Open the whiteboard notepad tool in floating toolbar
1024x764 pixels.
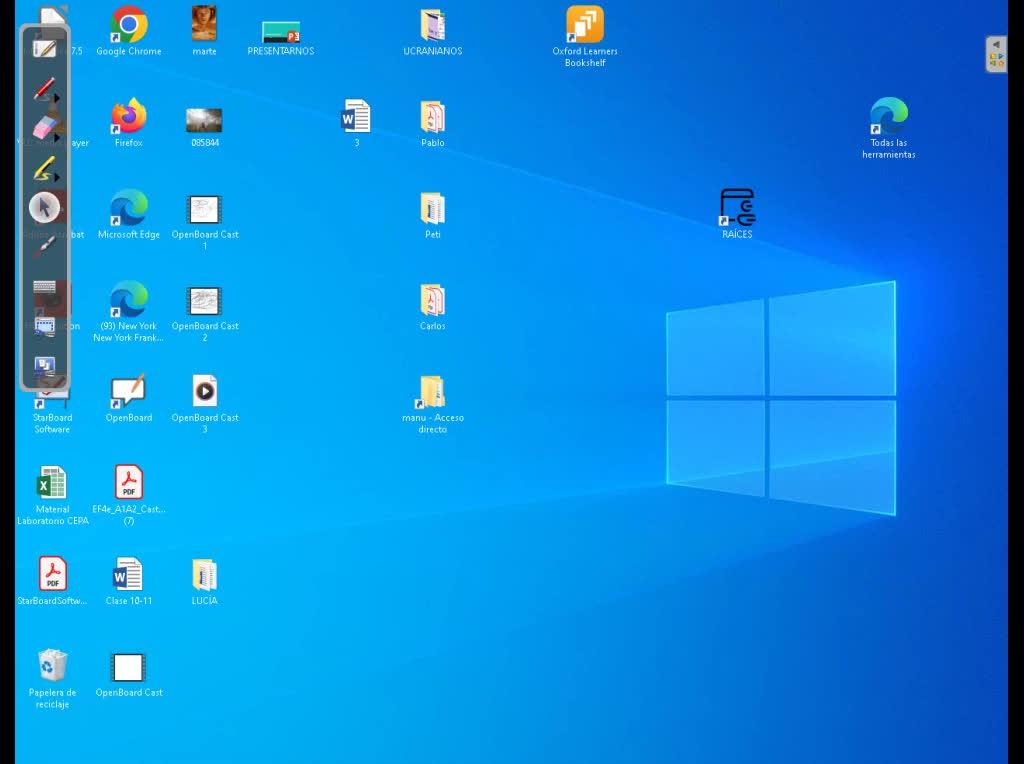[44, 49]
